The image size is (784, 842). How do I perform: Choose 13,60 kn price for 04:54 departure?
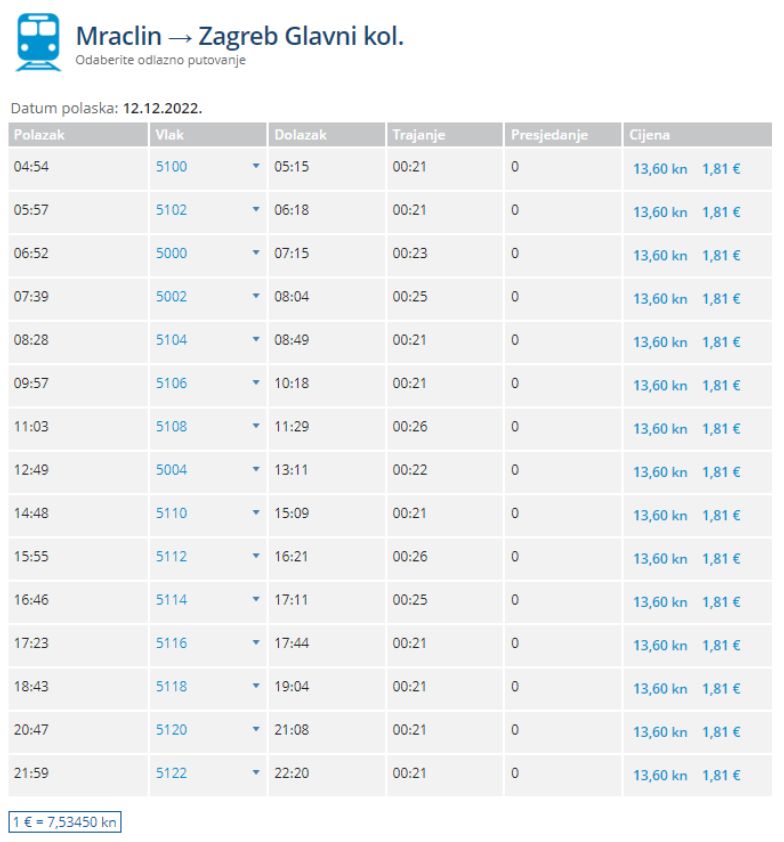click(x=660, y=169)
